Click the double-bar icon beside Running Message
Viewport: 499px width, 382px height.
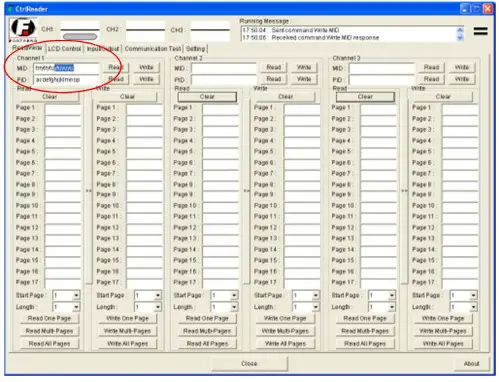(480, 31)
